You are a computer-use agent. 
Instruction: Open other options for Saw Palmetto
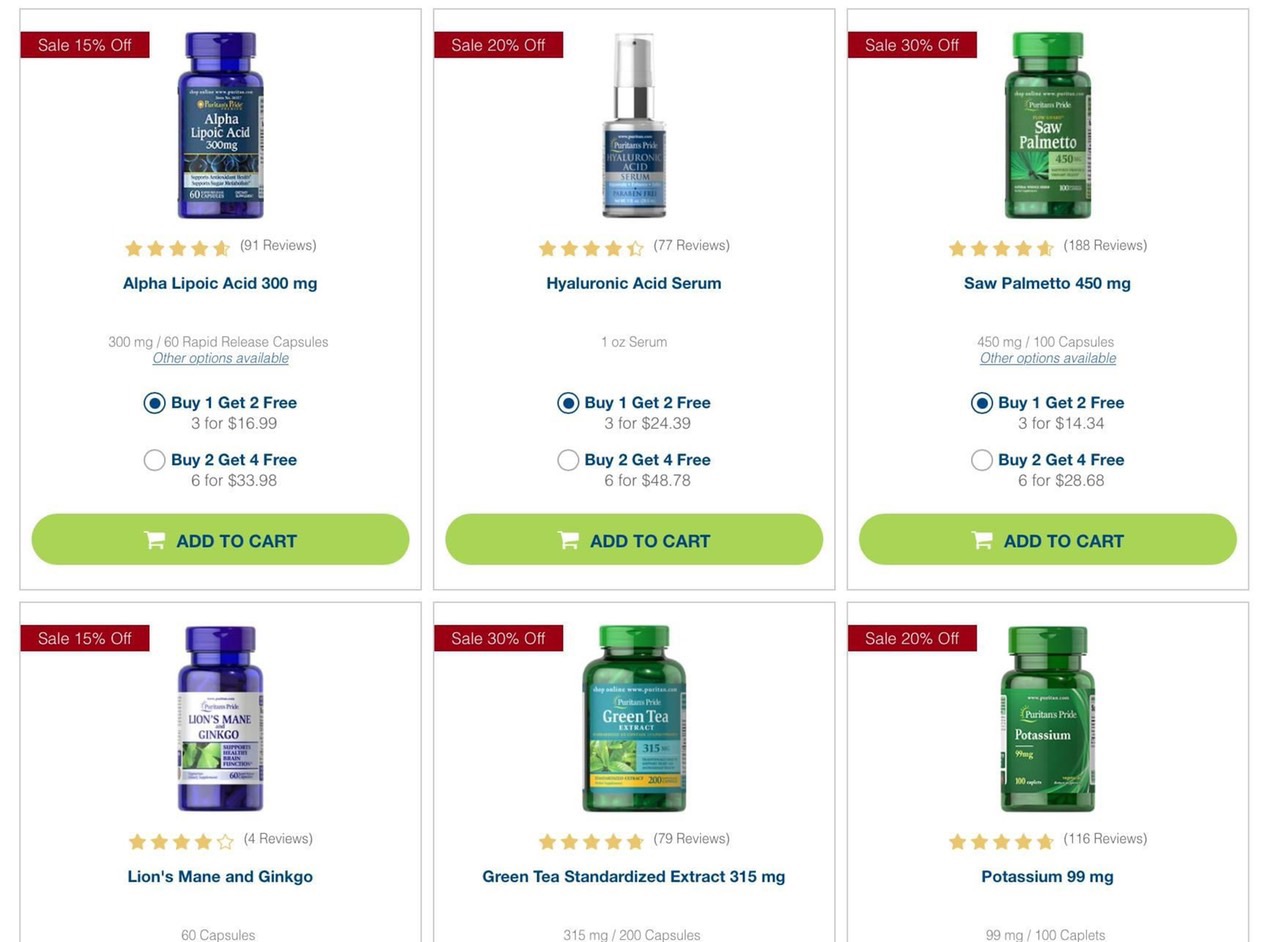click(x=1048, y=358)
